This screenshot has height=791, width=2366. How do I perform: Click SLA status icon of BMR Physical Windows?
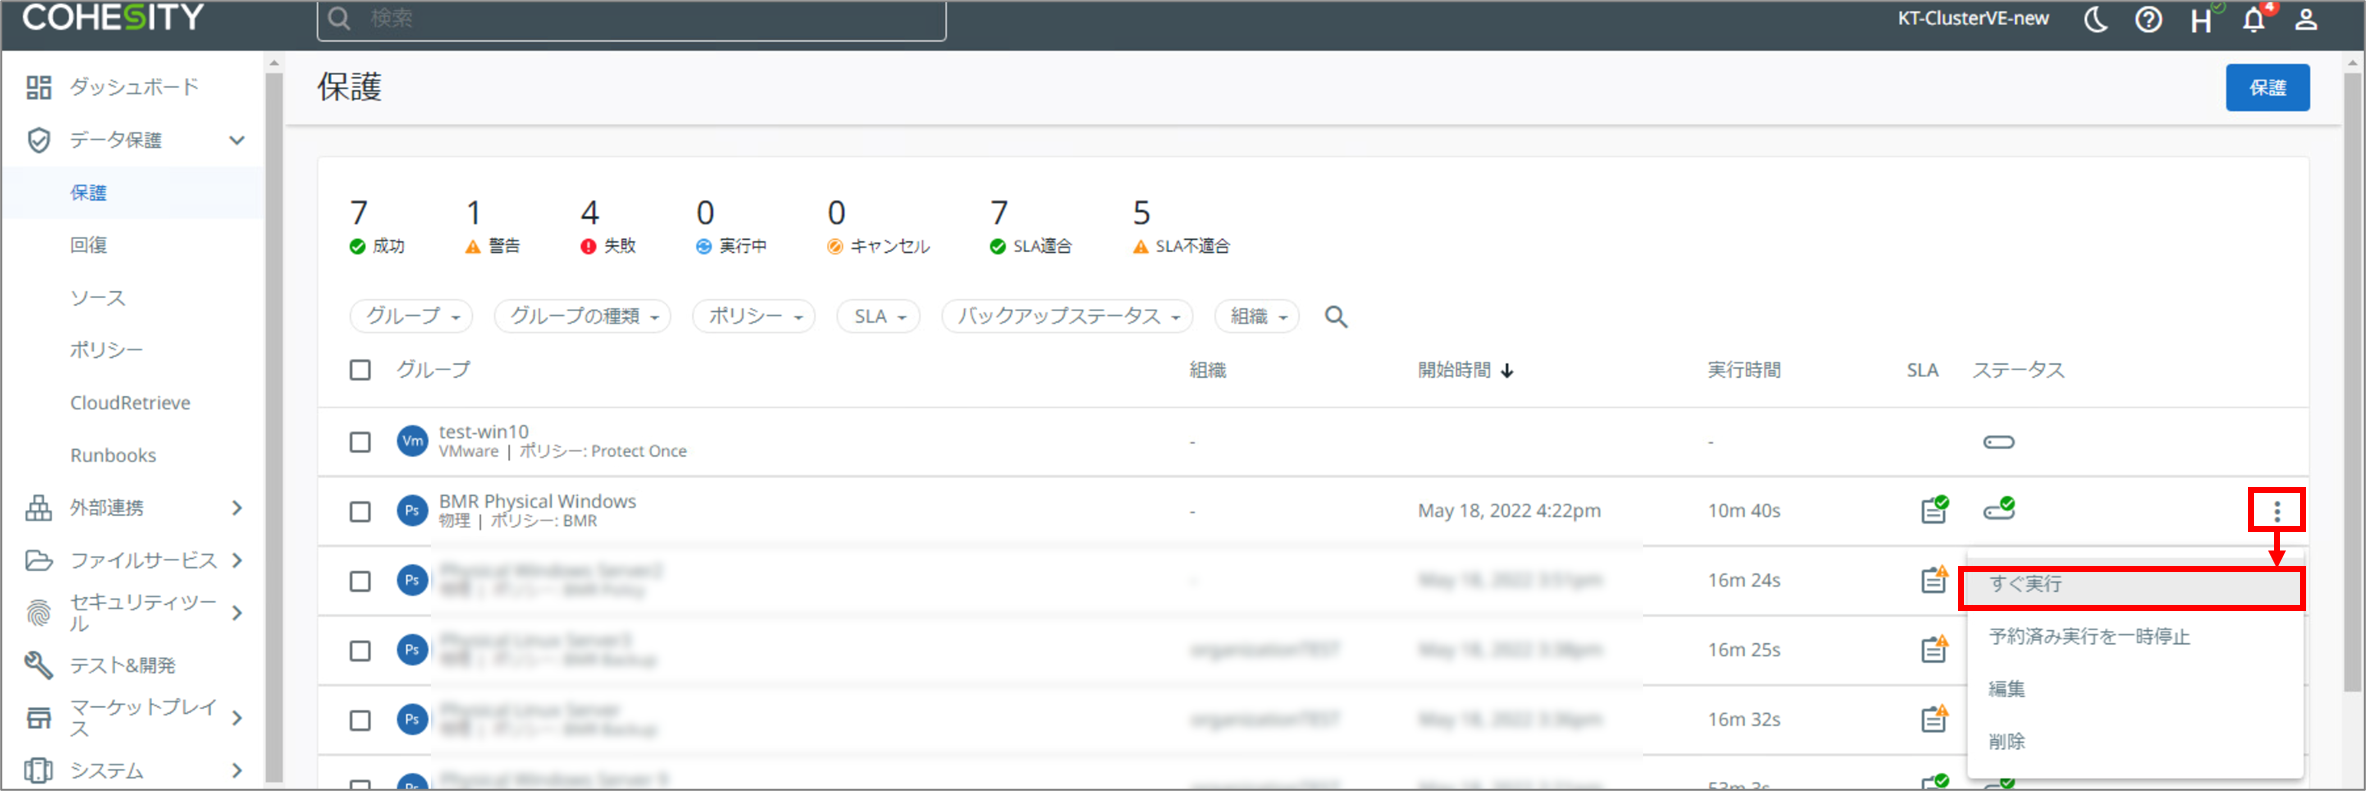(x=1934, y=510)
